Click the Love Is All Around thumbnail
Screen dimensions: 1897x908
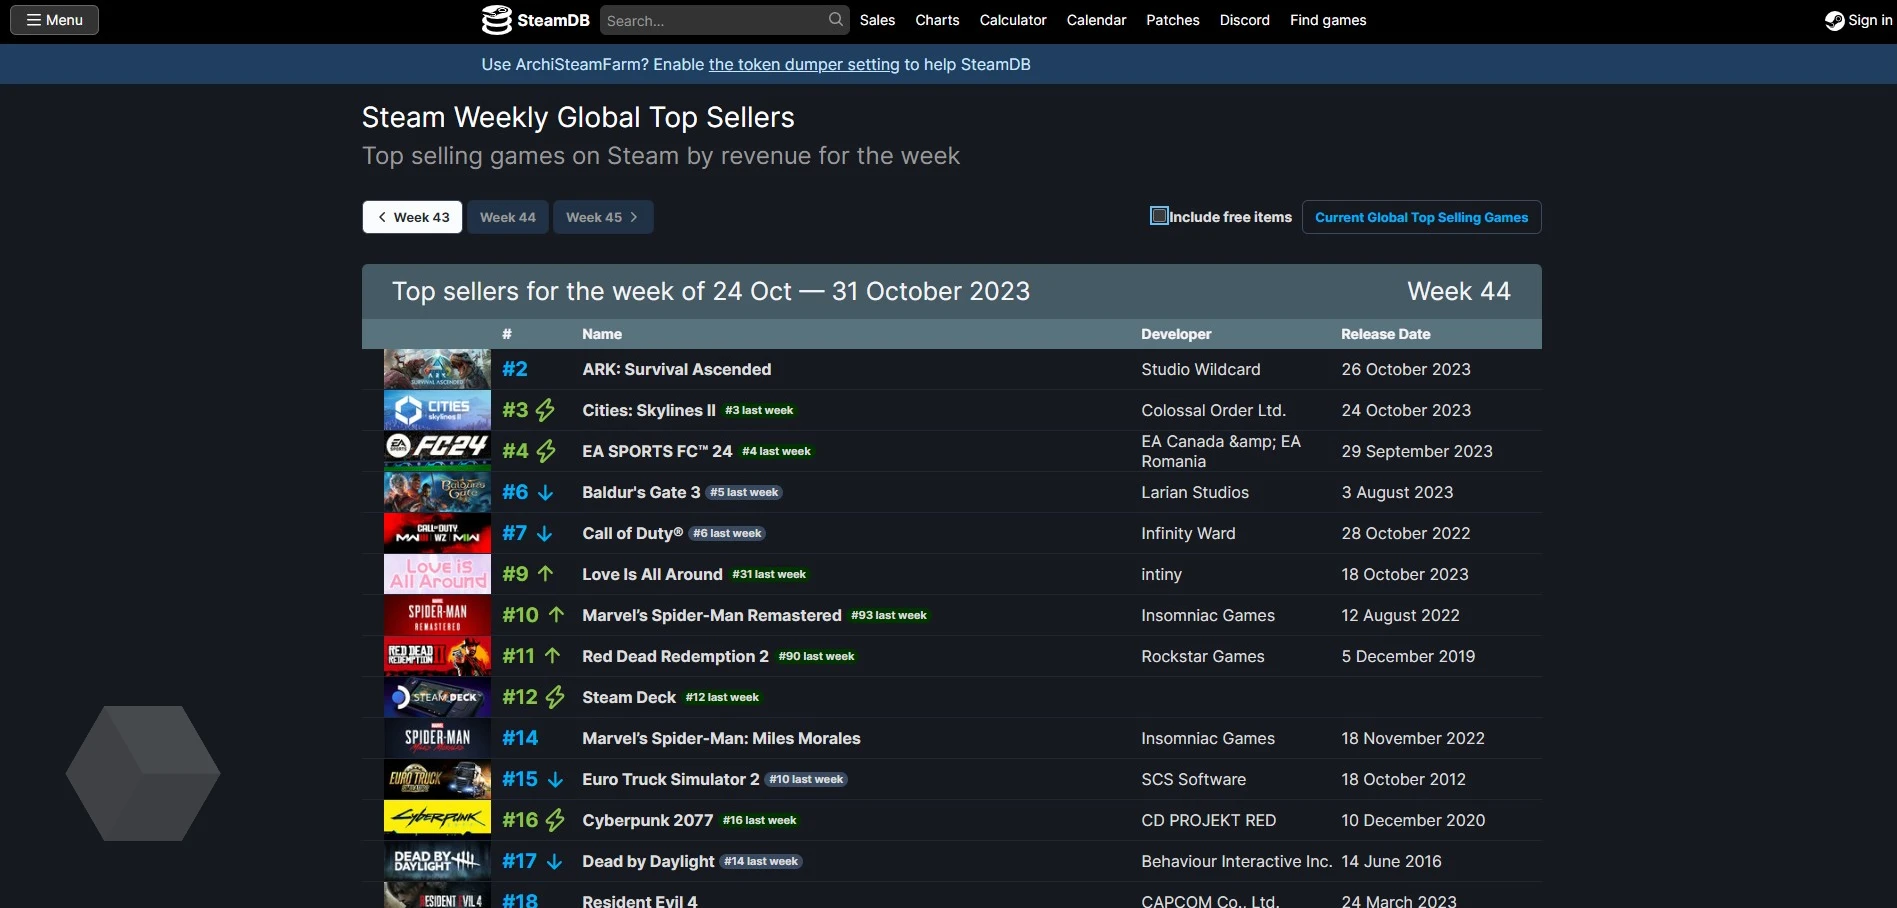(437, 574)
